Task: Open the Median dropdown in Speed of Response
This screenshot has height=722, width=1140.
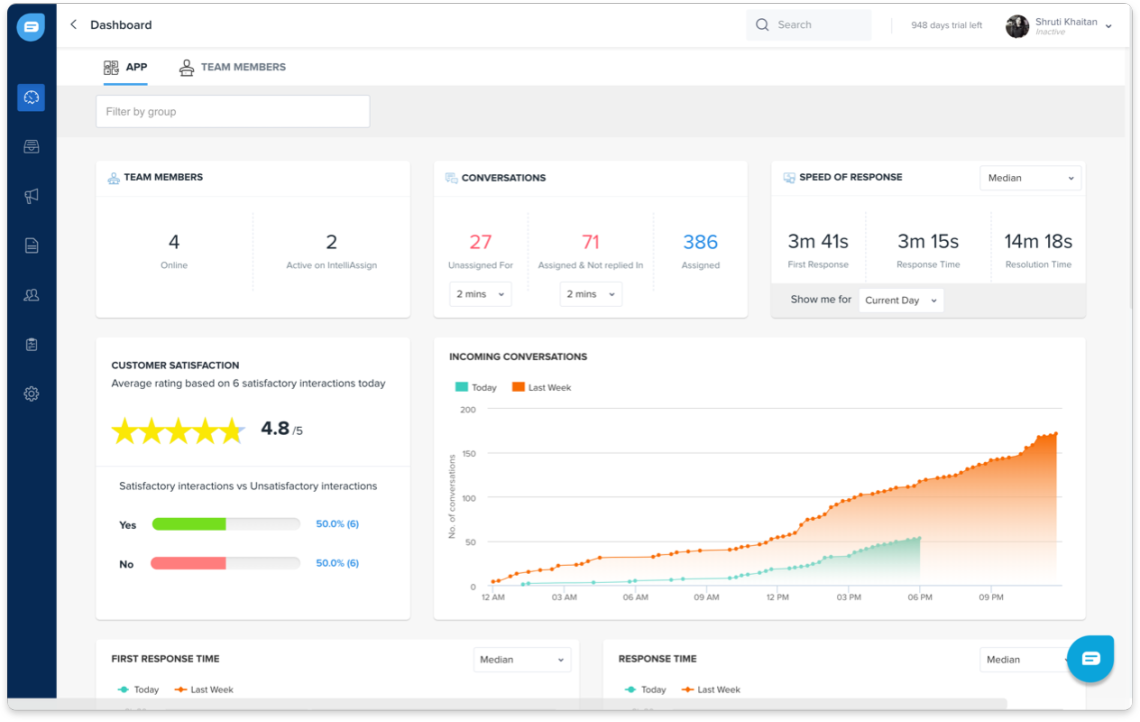Action: tap(1030, 177)
